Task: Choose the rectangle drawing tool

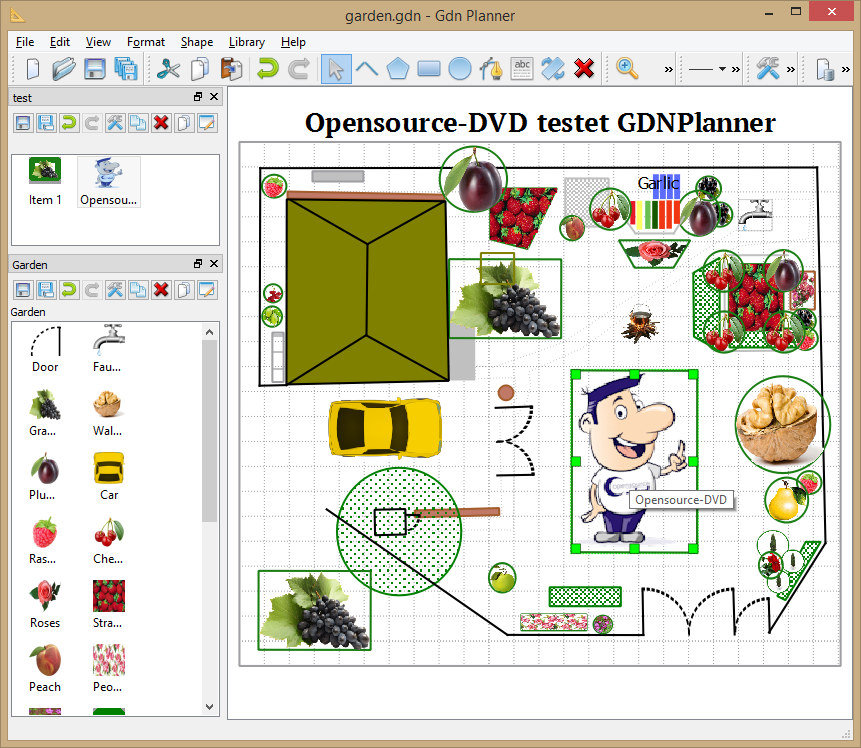Action: [428, 69]
